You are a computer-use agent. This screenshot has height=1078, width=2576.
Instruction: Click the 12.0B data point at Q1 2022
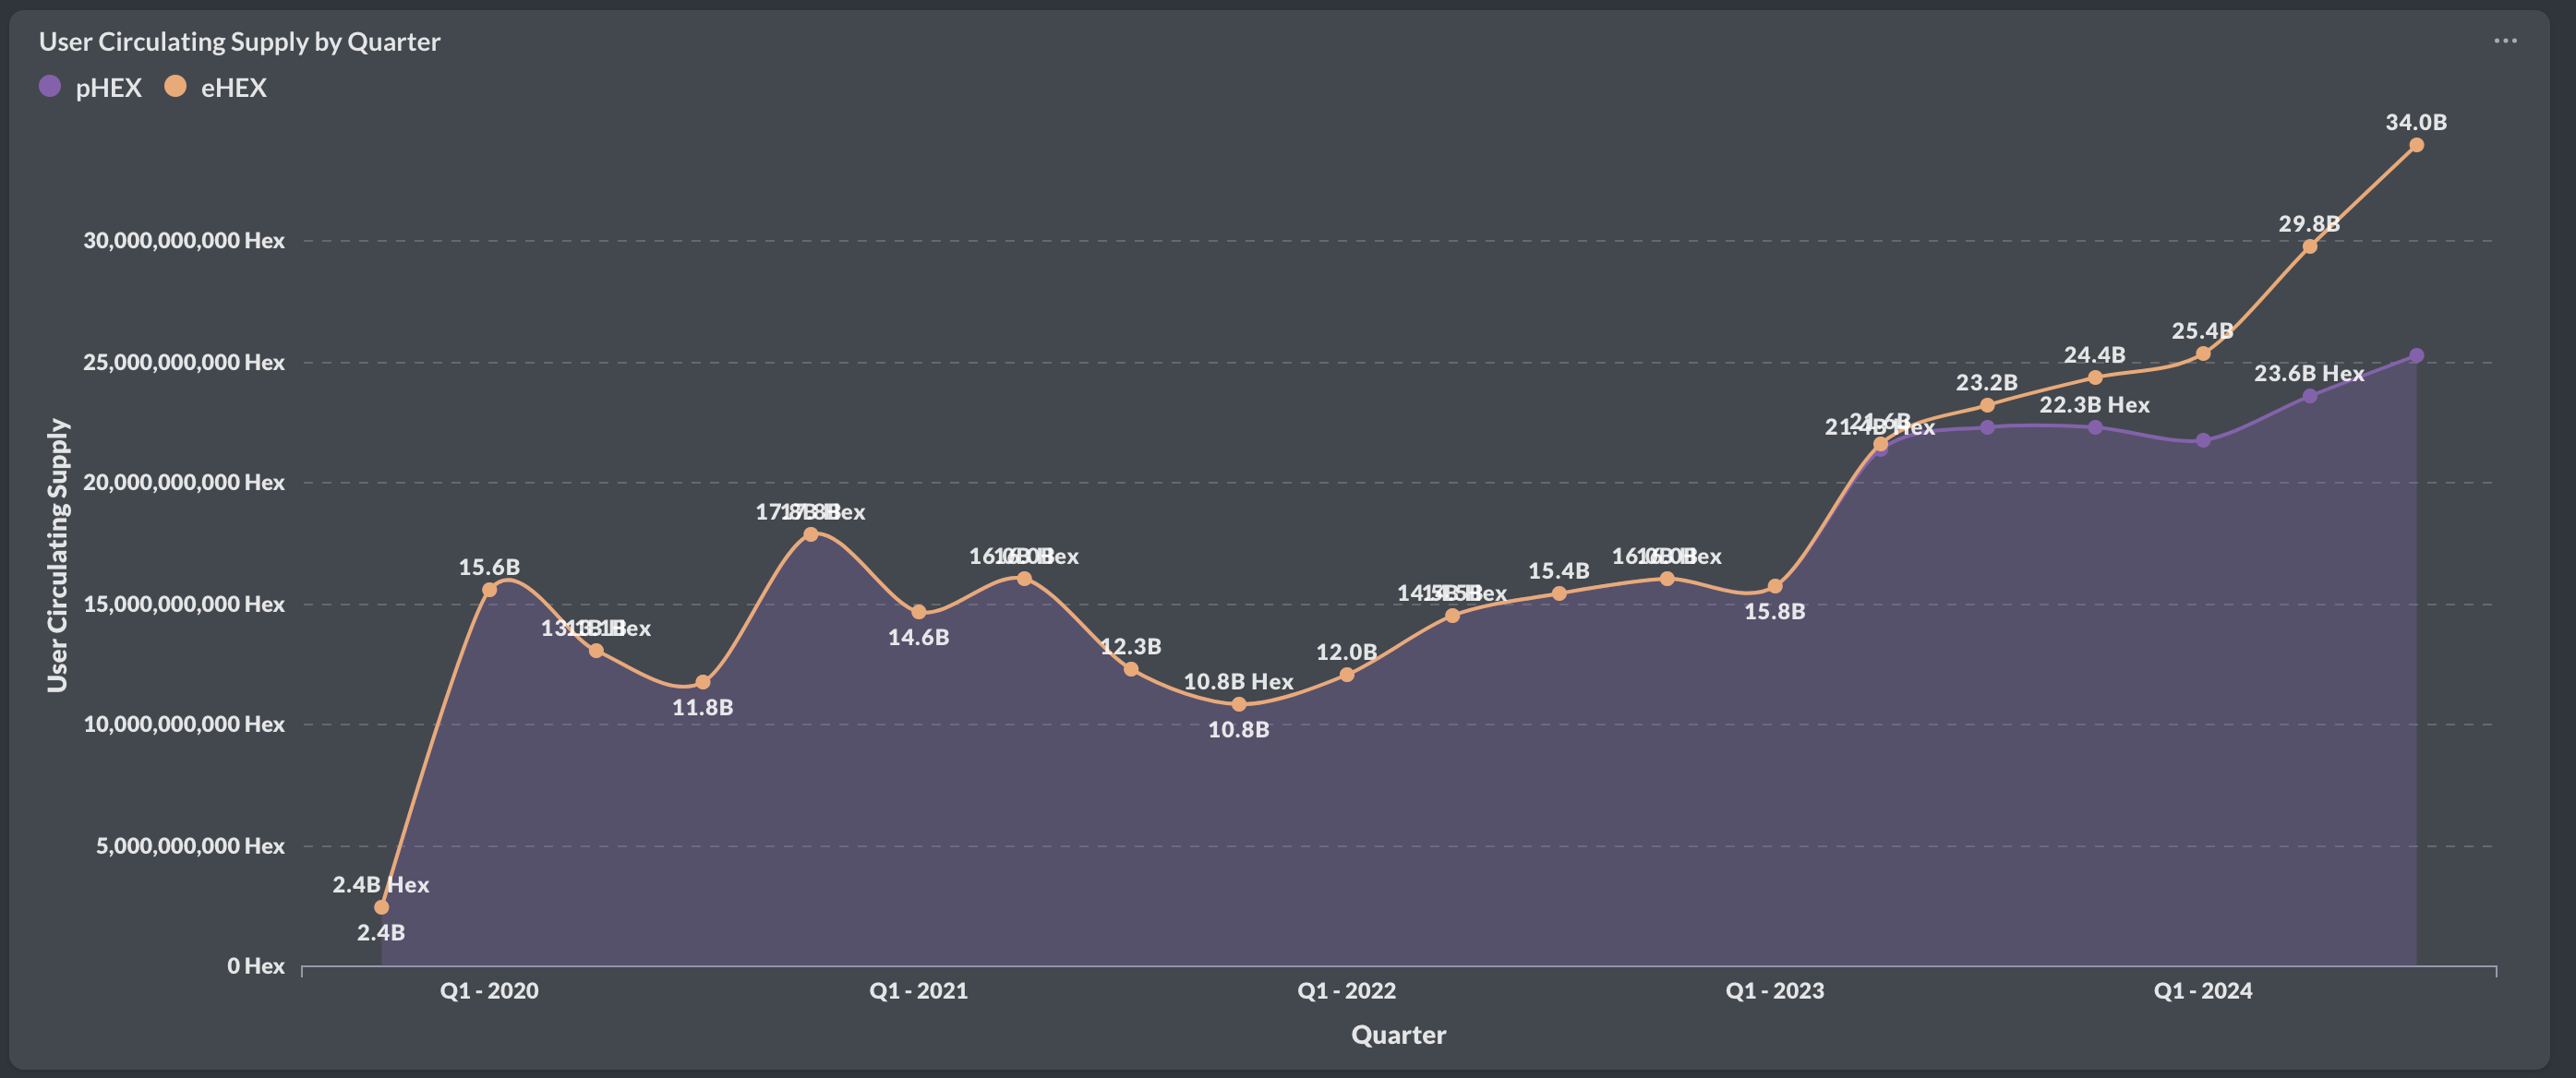(x=1346, y=675)
